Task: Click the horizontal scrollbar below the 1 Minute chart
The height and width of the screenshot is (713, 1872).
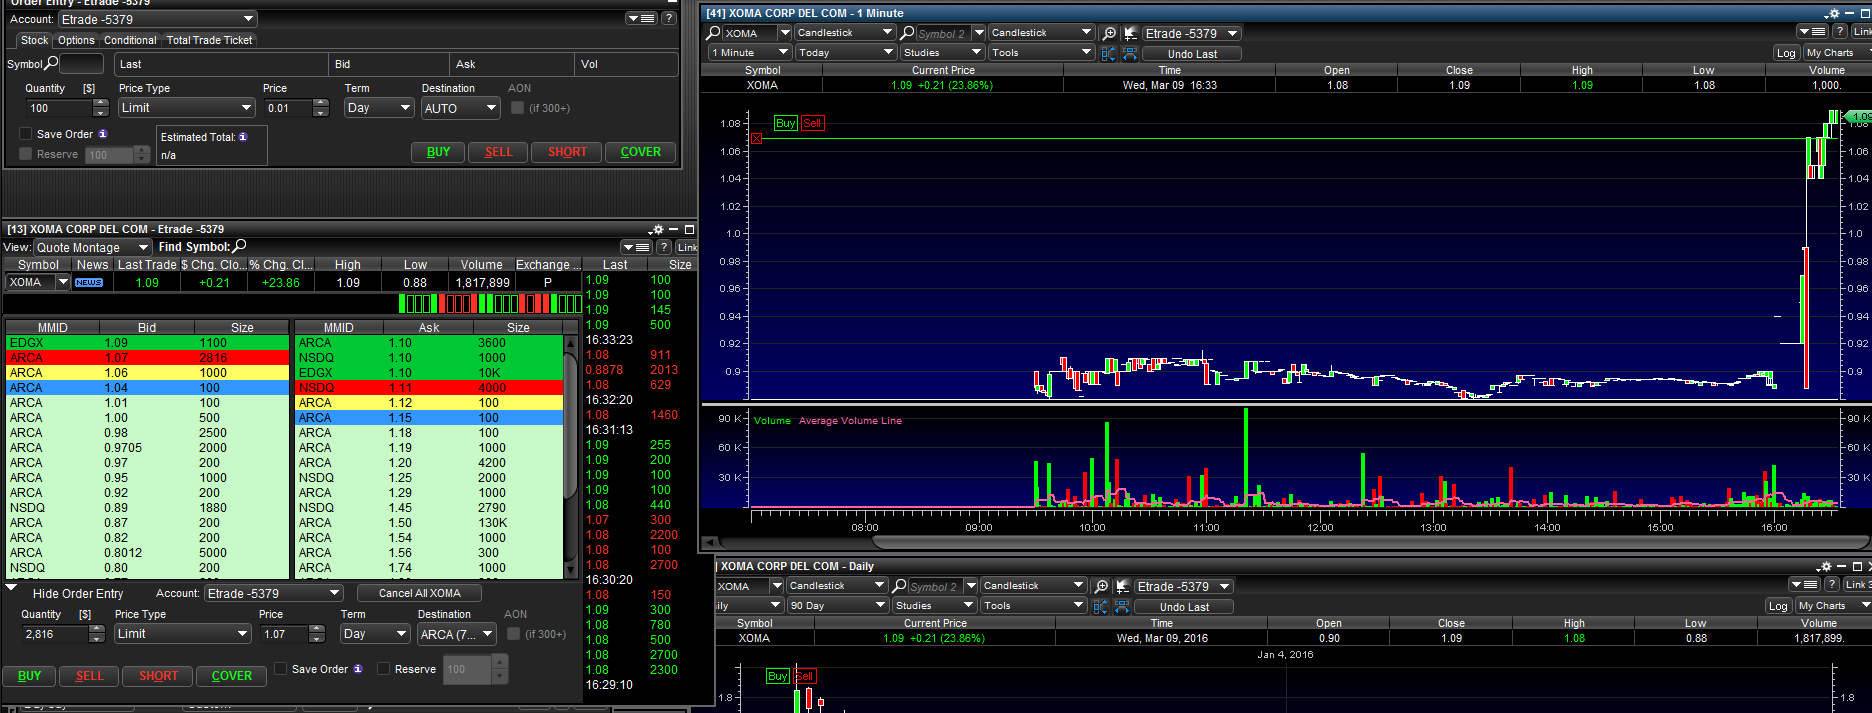Action: (1300, 542)
